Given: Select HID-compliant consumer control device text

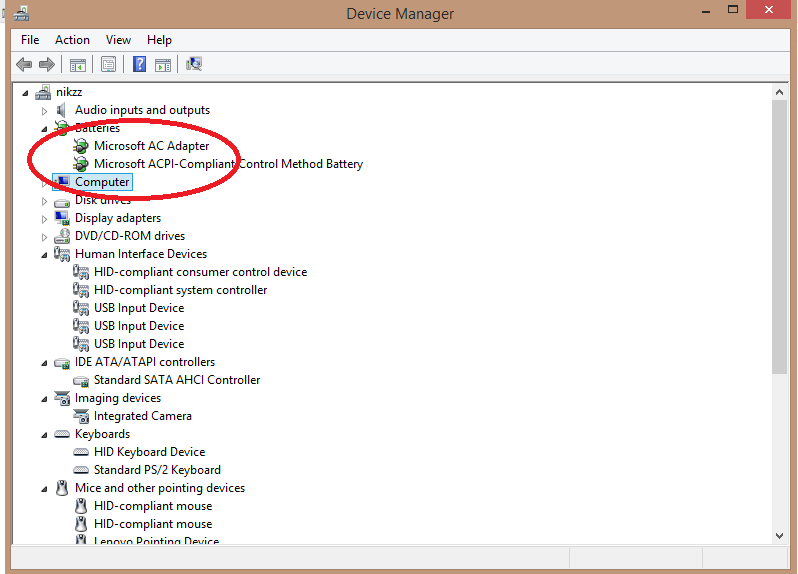Looking at the screenshot, I should coord(201,272).
